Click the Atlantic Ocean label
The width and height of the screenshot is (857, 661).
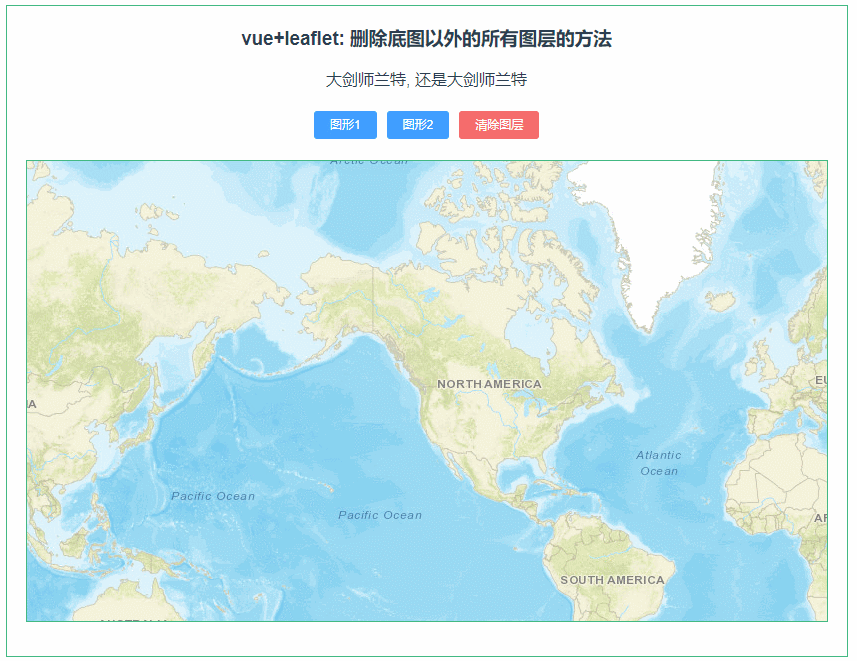[659, 463]
